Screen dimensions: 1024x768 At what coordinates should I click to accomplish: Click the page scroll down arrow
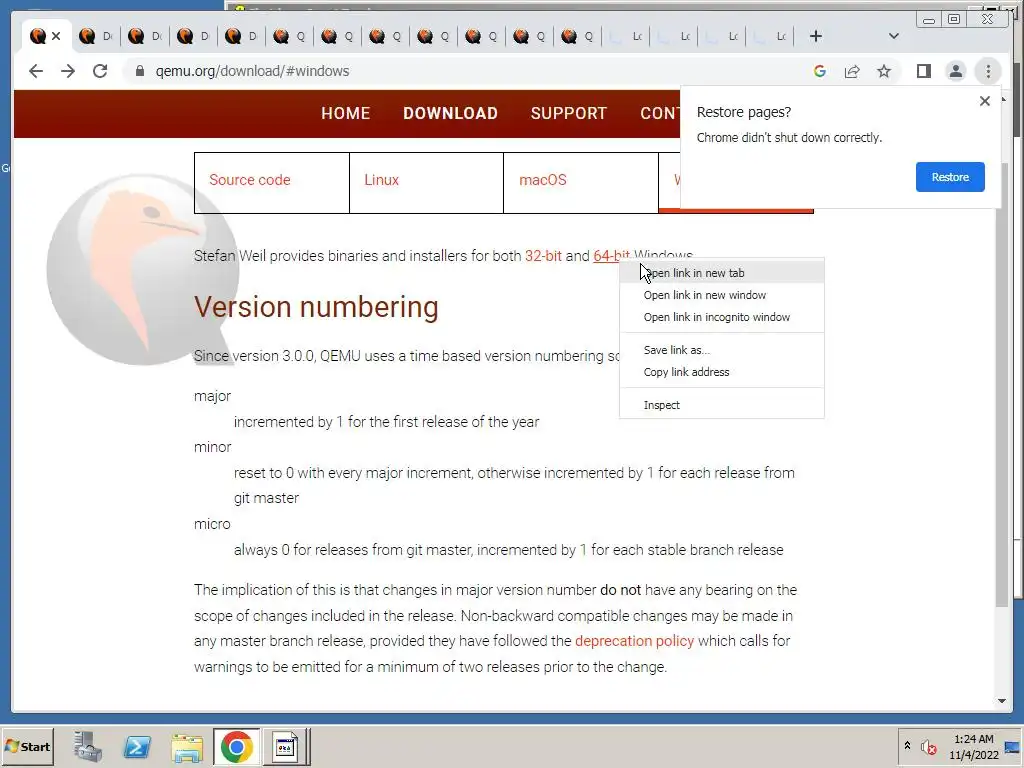(x=1002, y=701)
